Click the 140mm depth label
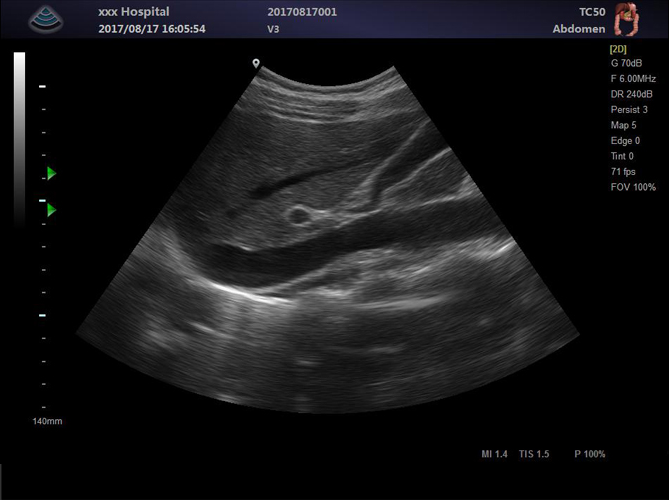The image size is (669, 500). coord(47,421)
